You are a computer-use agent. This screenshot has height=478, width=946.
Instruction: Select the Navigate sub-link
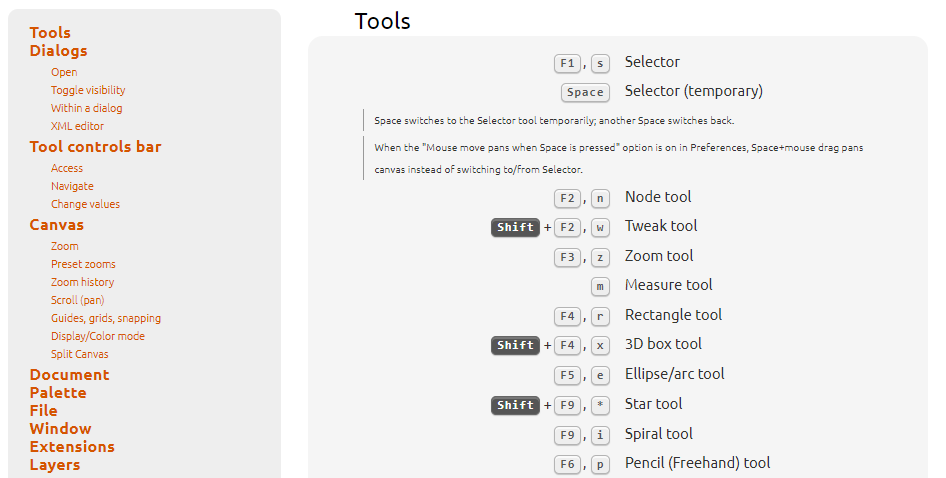[72, 186]
